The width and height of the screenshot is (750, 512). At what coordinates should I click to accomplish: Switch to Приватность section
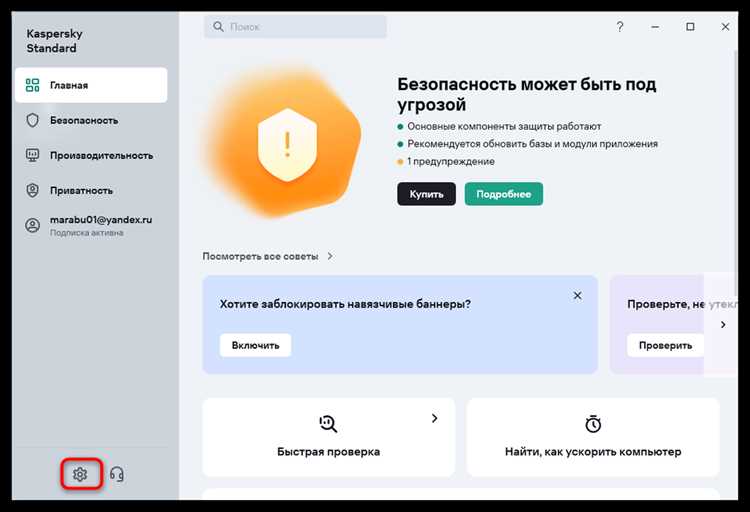[x=91, y=190]
